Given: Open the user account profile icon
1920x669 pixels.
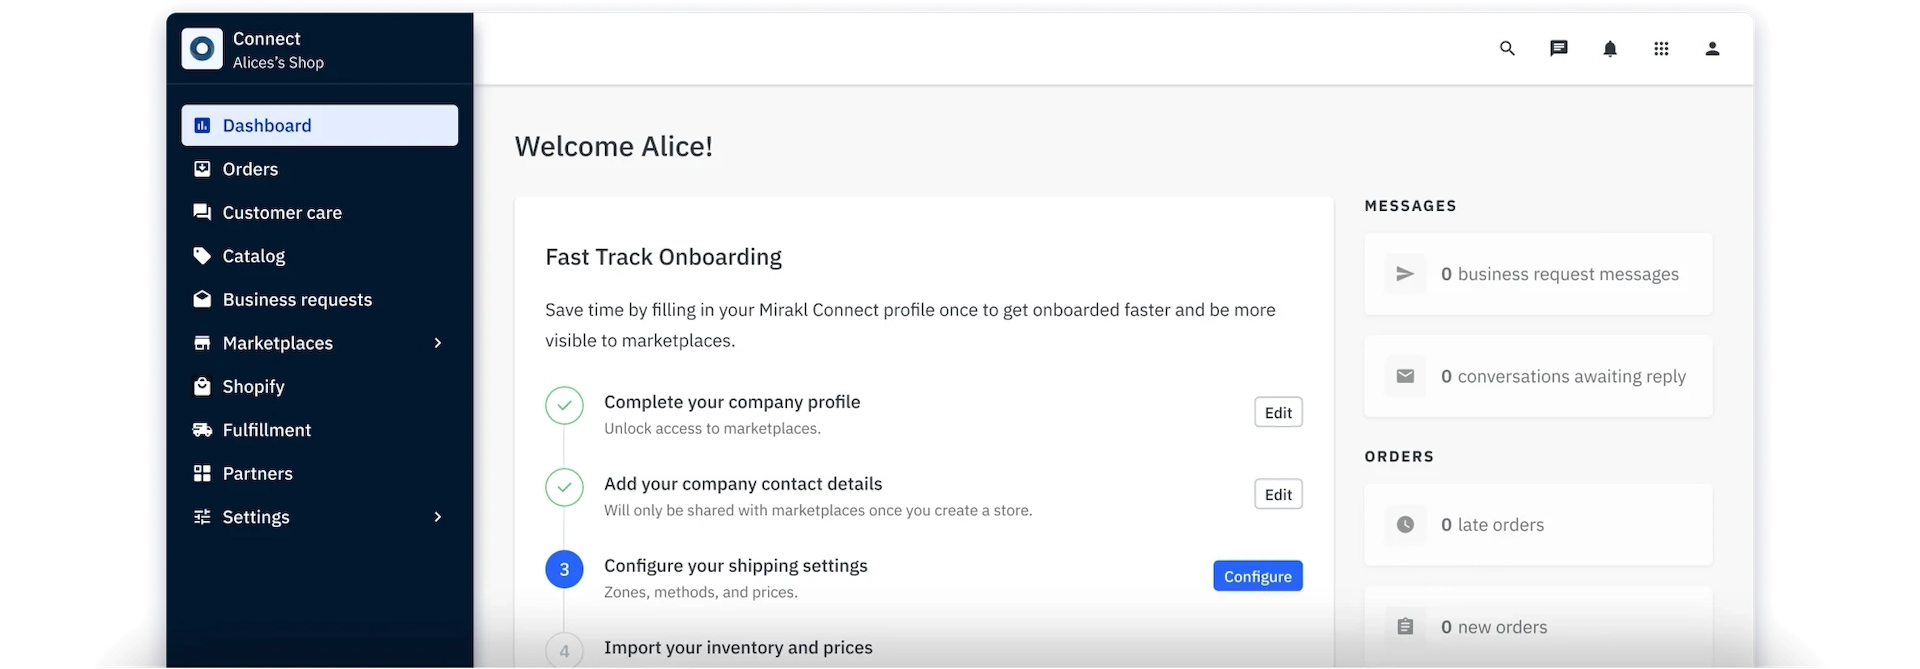Looking at the screenshot, I should coord(1712,48).
